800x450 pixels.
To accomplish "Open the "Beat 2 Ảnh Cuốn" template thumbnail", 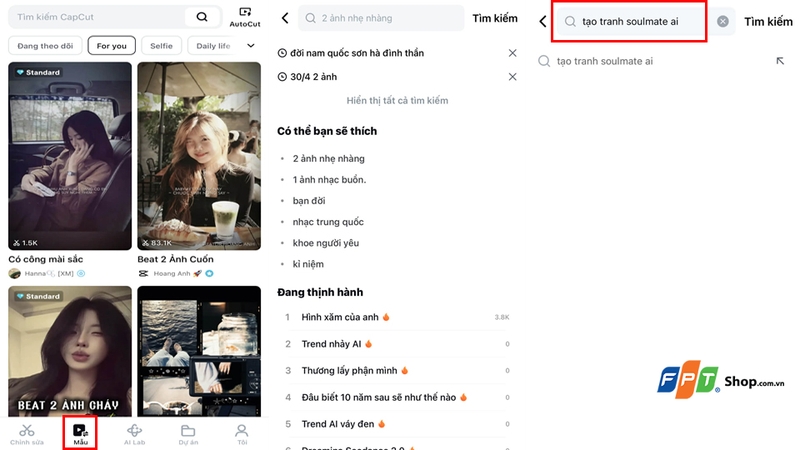I will click(x=199, y=156).
